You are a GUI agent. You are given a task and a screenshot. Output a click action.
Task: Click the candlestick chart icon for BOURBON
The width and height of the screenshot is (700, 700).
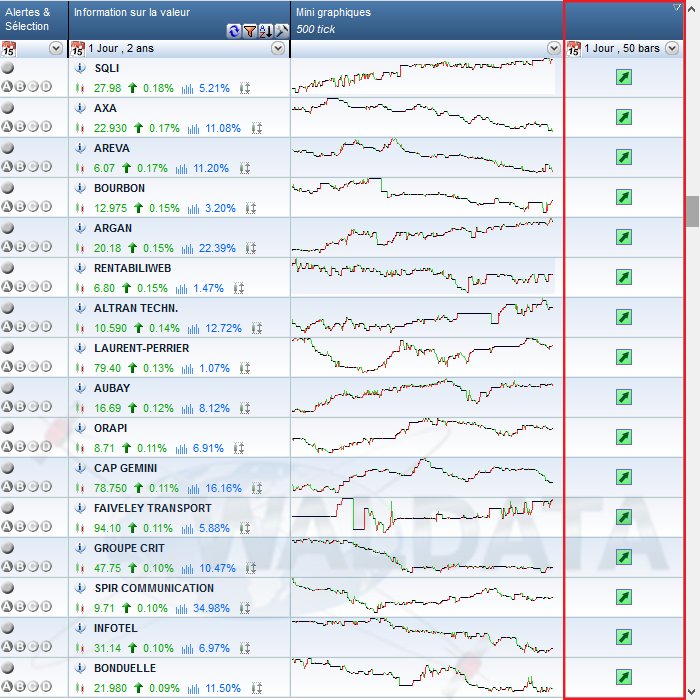tap(80, 208)
